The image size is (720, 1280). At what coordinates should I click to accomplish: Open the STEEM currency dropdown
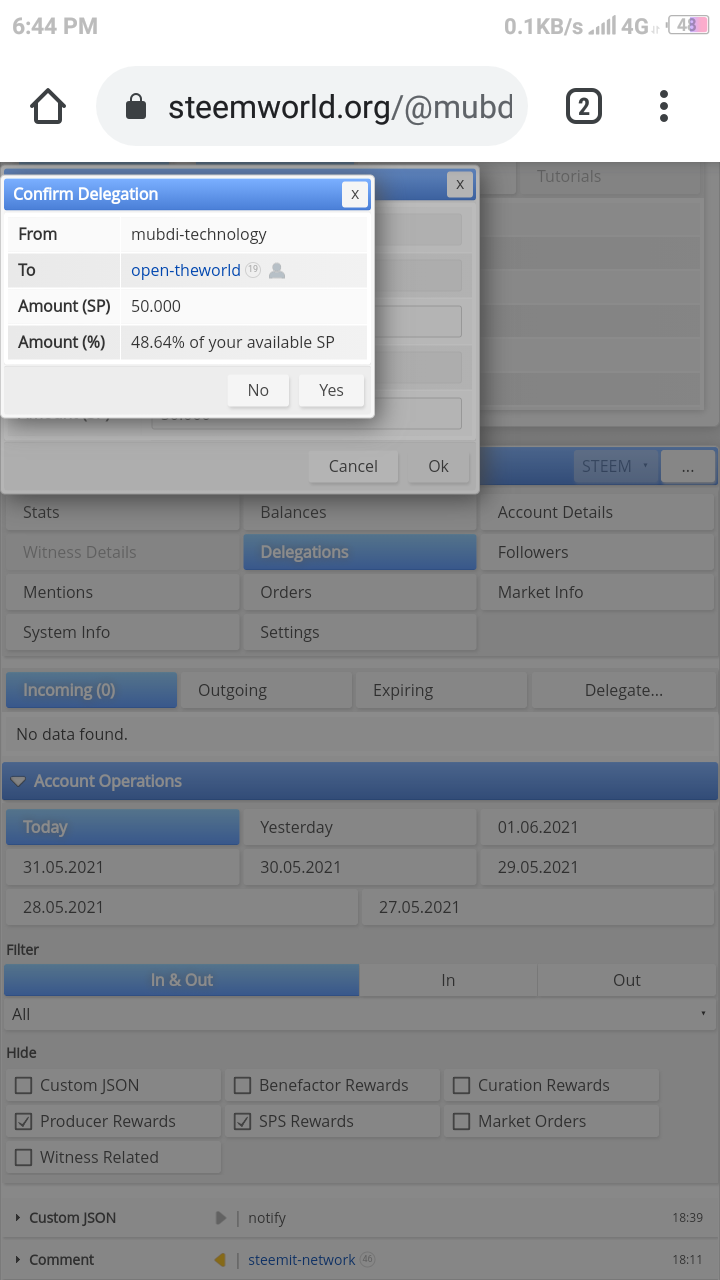point(615,466)
